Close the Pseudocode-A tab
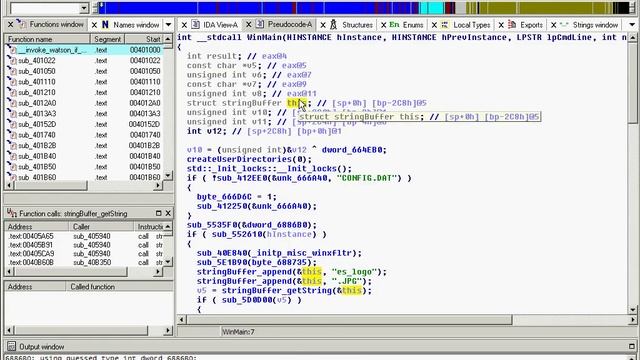The height and width of the screenshot is (360, 640). [x=248, y=25]
